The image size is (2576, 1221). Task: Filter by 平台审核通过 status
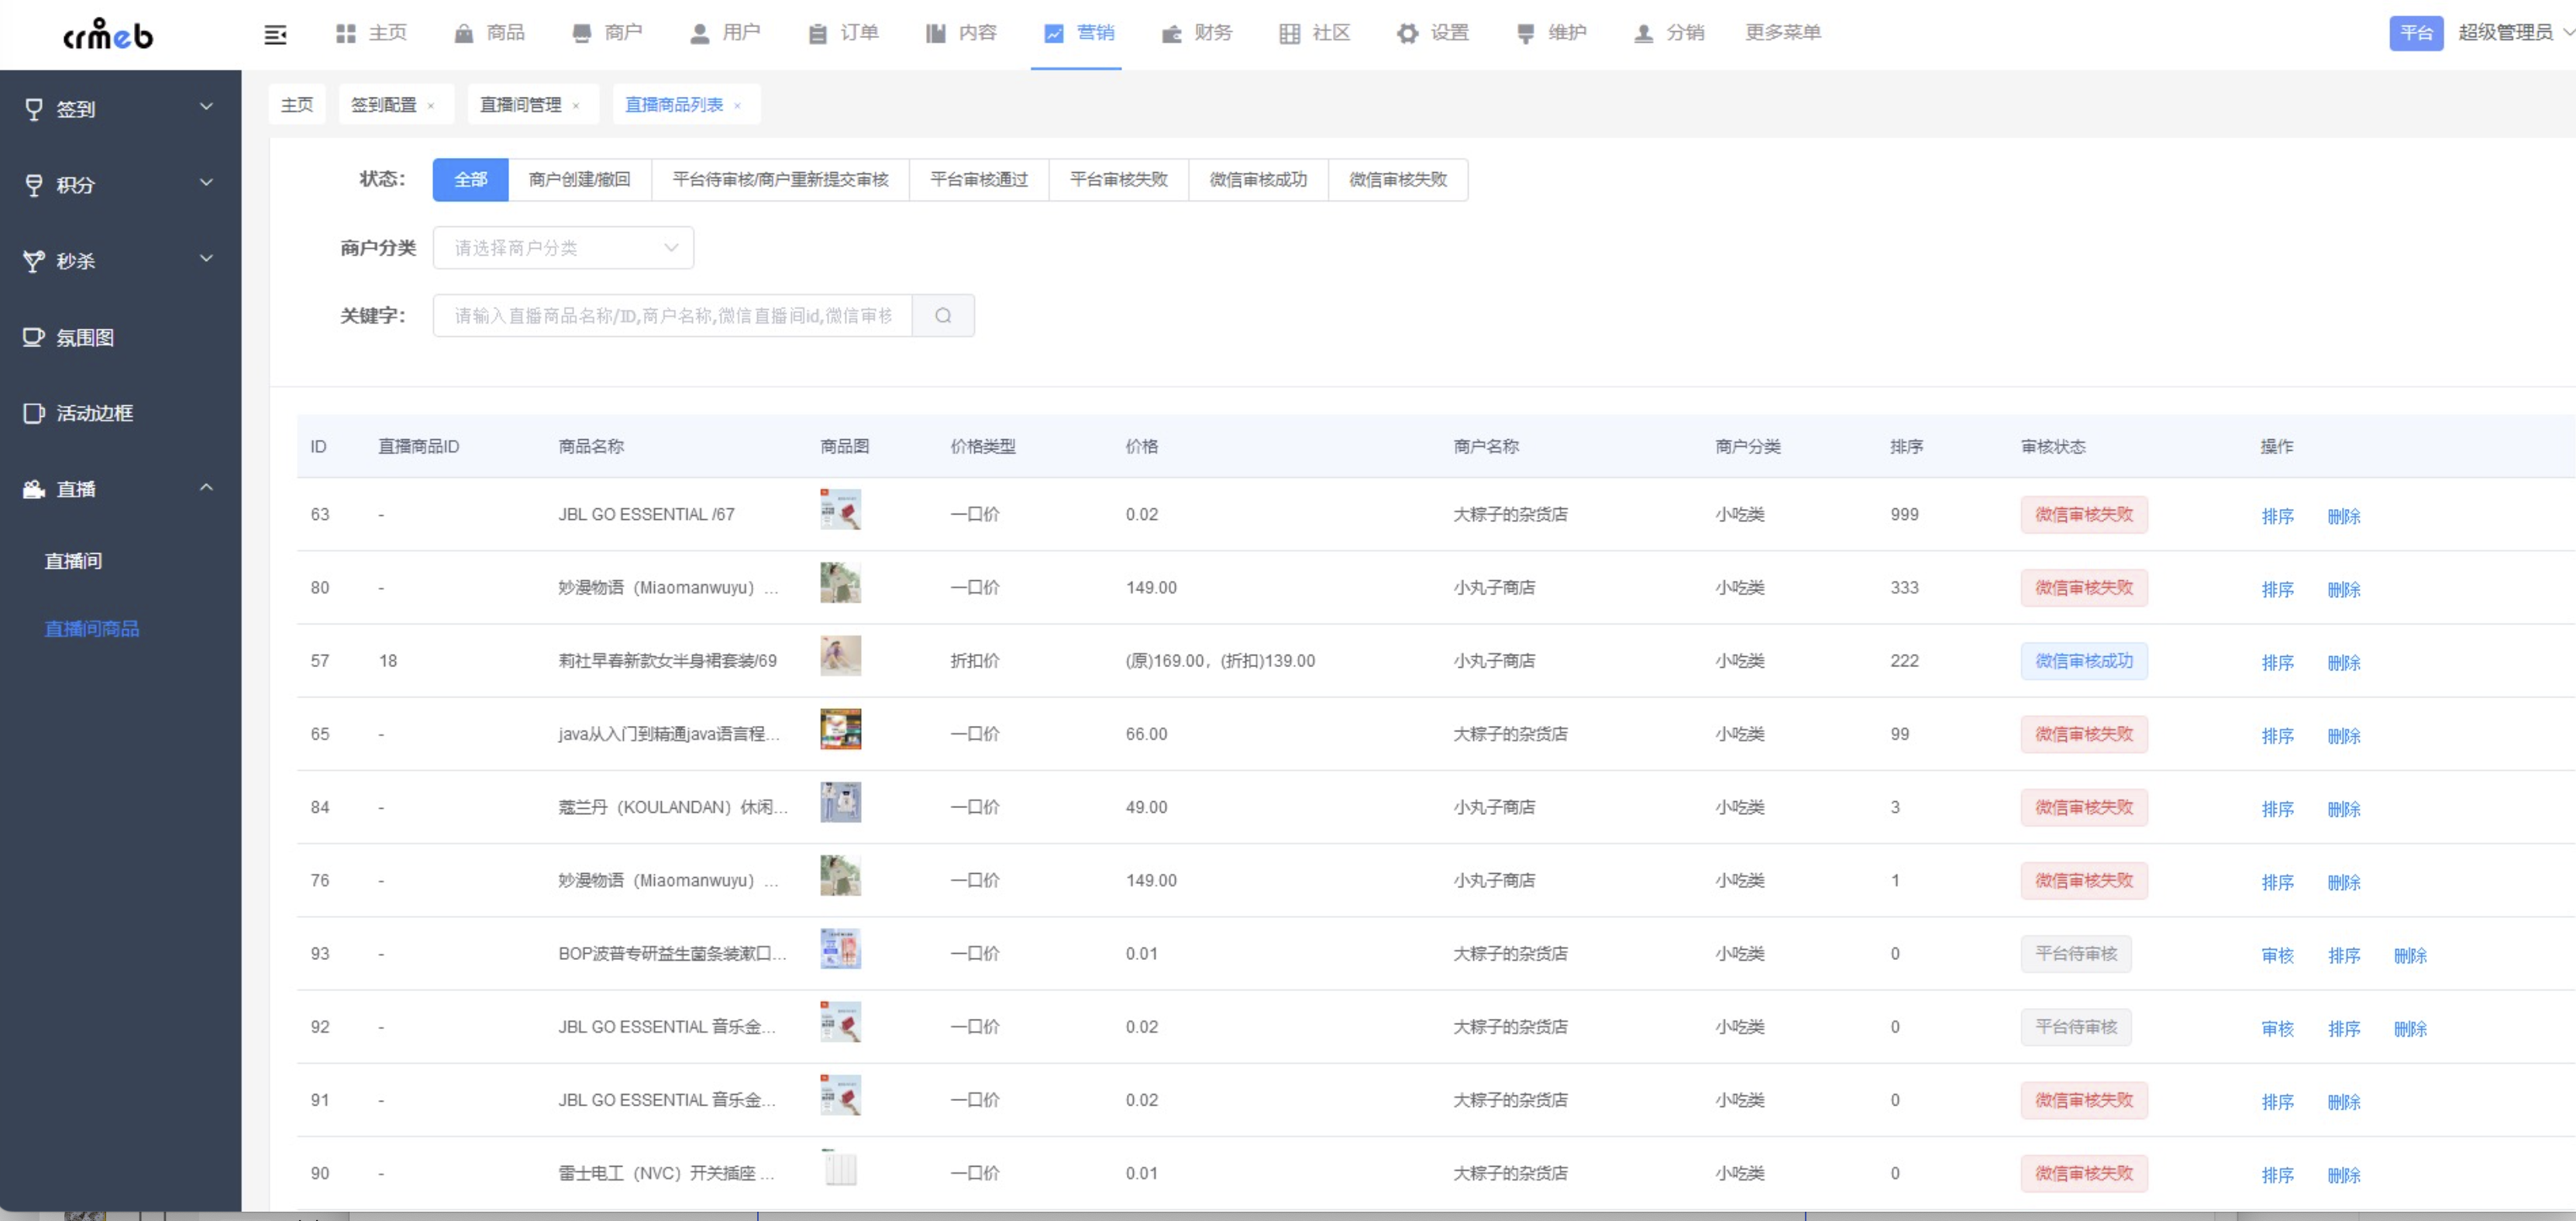pos(979,180)
